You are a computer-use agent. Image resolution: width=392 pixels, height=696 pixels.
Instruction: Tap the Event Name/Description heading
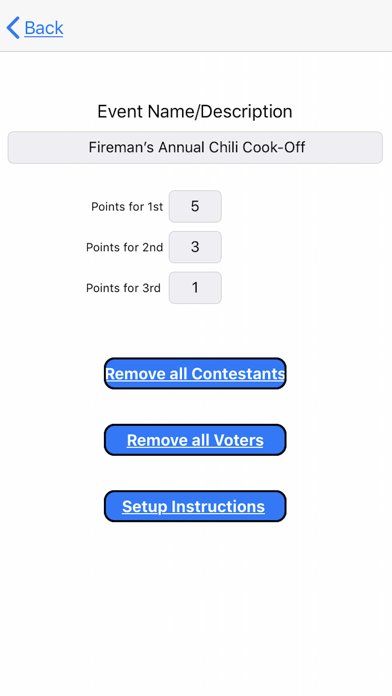[x=195, y=111]
